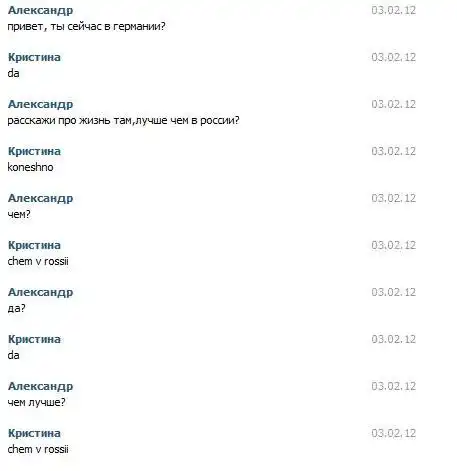Screen dimensions: 457x471
Task: Select the message text 'привет, ты сейчас в германии?'
Action: (86, 26)
